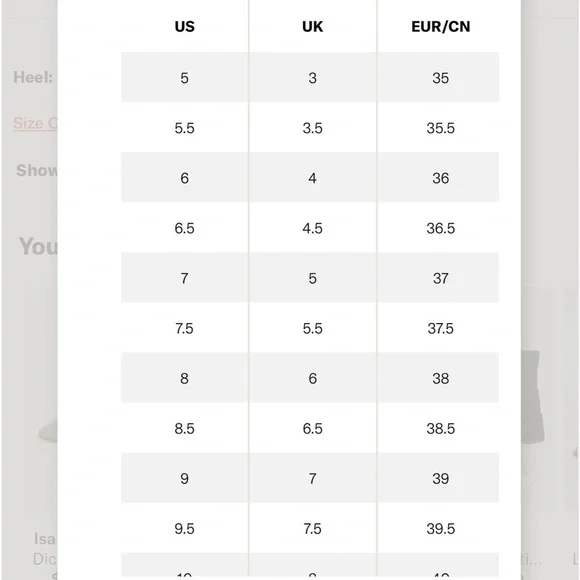Select US size 9.5 cell

coord(185,529)
